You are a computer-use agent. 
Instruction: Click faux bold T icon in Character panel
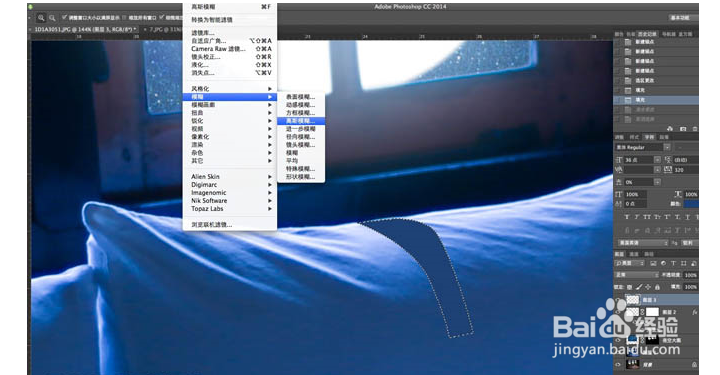627,217
